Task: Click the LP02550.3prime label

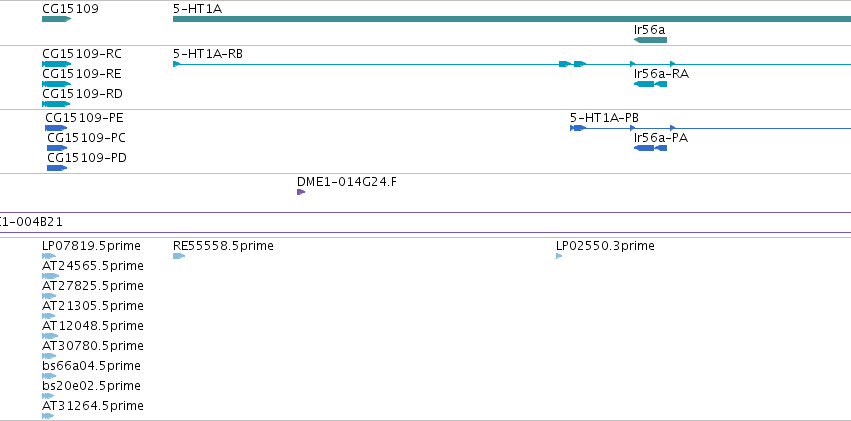Action: click(x=605, y=246)
